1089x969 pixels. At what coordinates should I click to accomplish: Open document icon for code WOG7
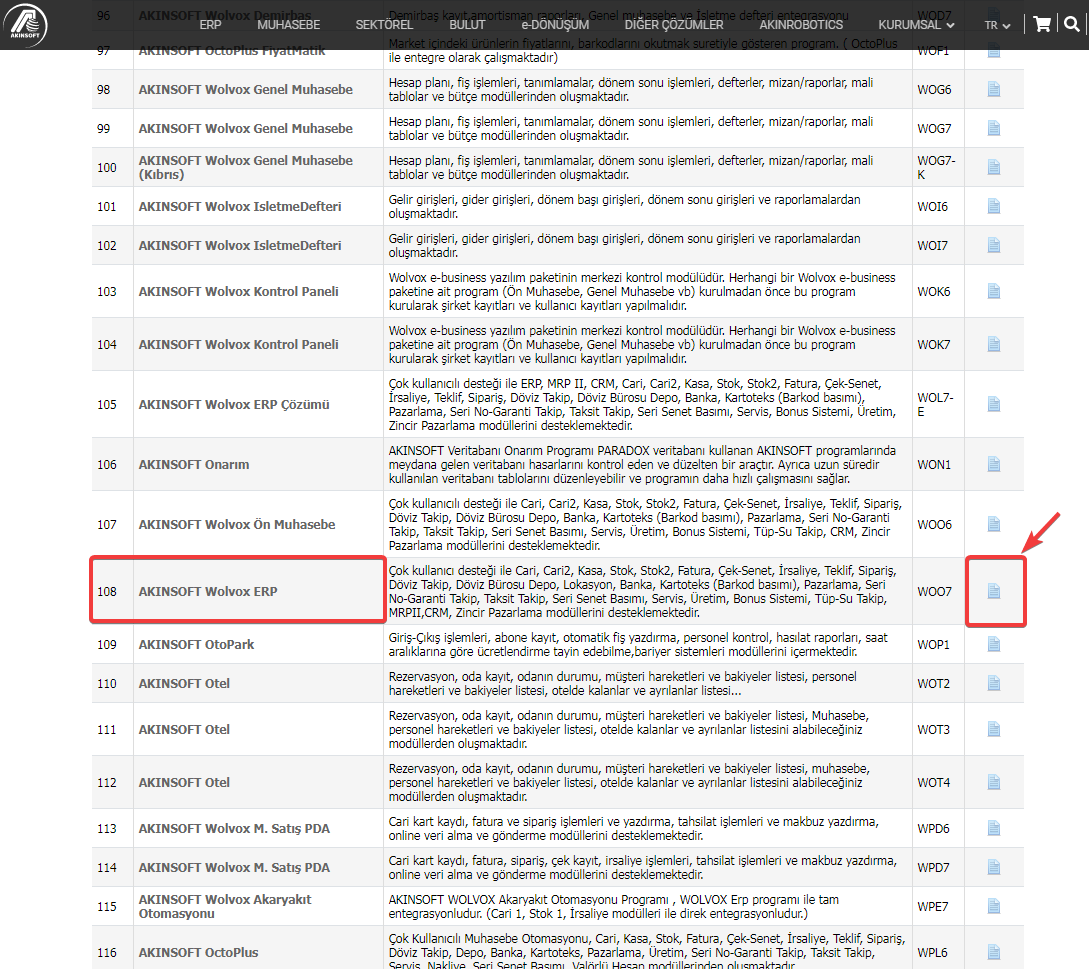point(994,128)
